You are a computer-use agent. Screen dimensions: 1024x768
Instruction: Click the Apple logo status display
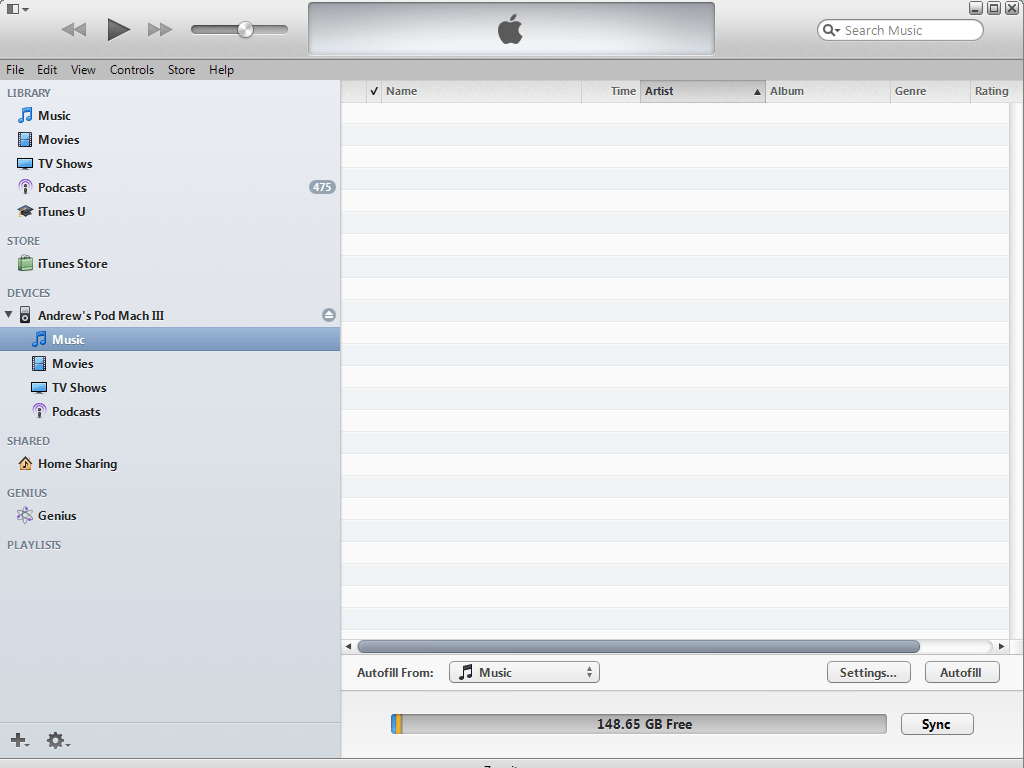pyautogui.click(x=511, y=29)
